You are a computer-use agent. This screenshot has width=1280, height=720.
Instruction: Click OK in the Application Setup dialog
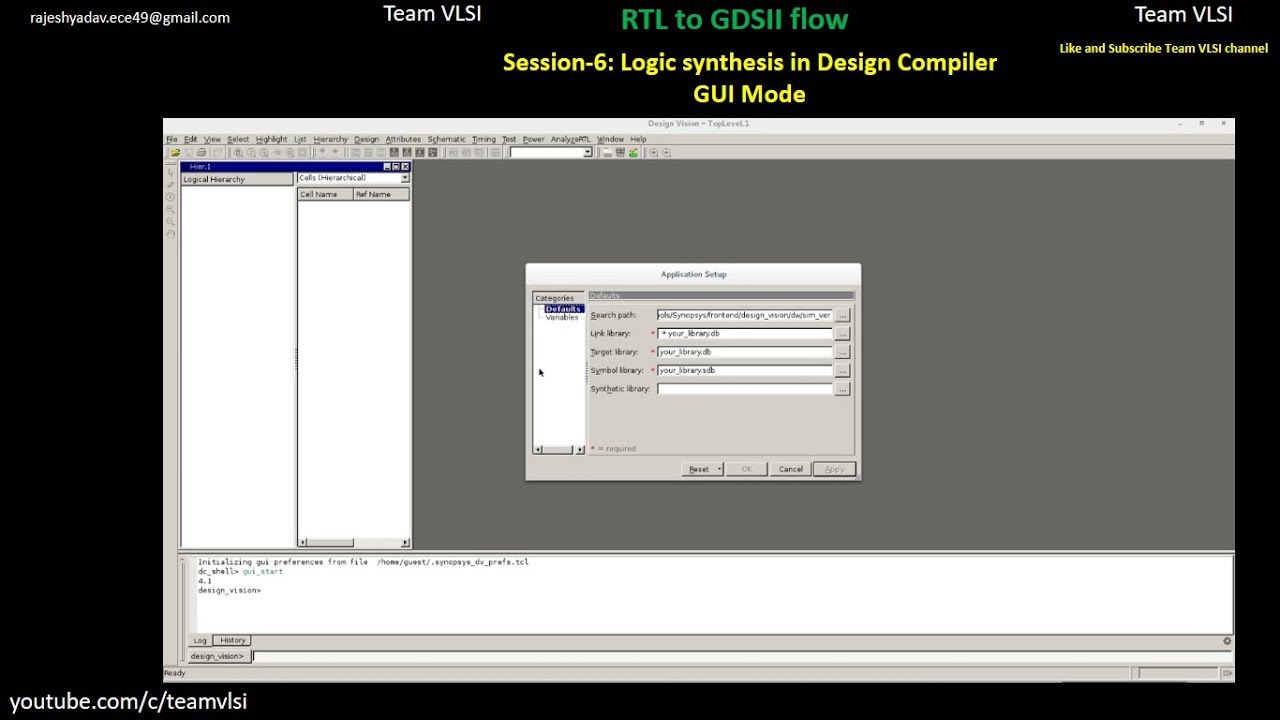(x=746, y=469)
